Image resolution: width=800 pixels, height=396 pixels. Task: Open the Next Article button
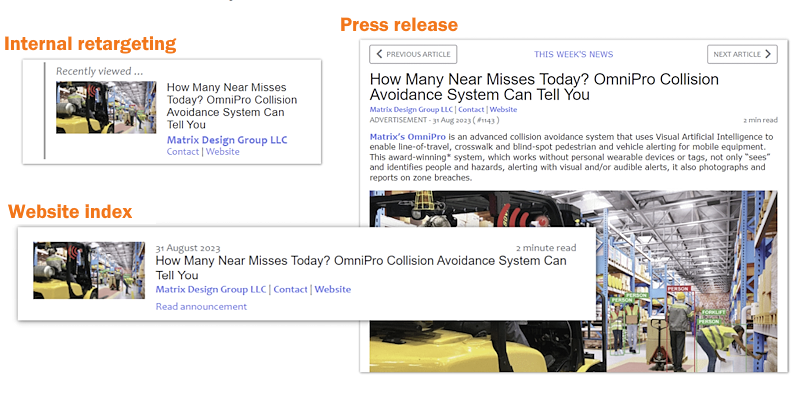[742, 54]
